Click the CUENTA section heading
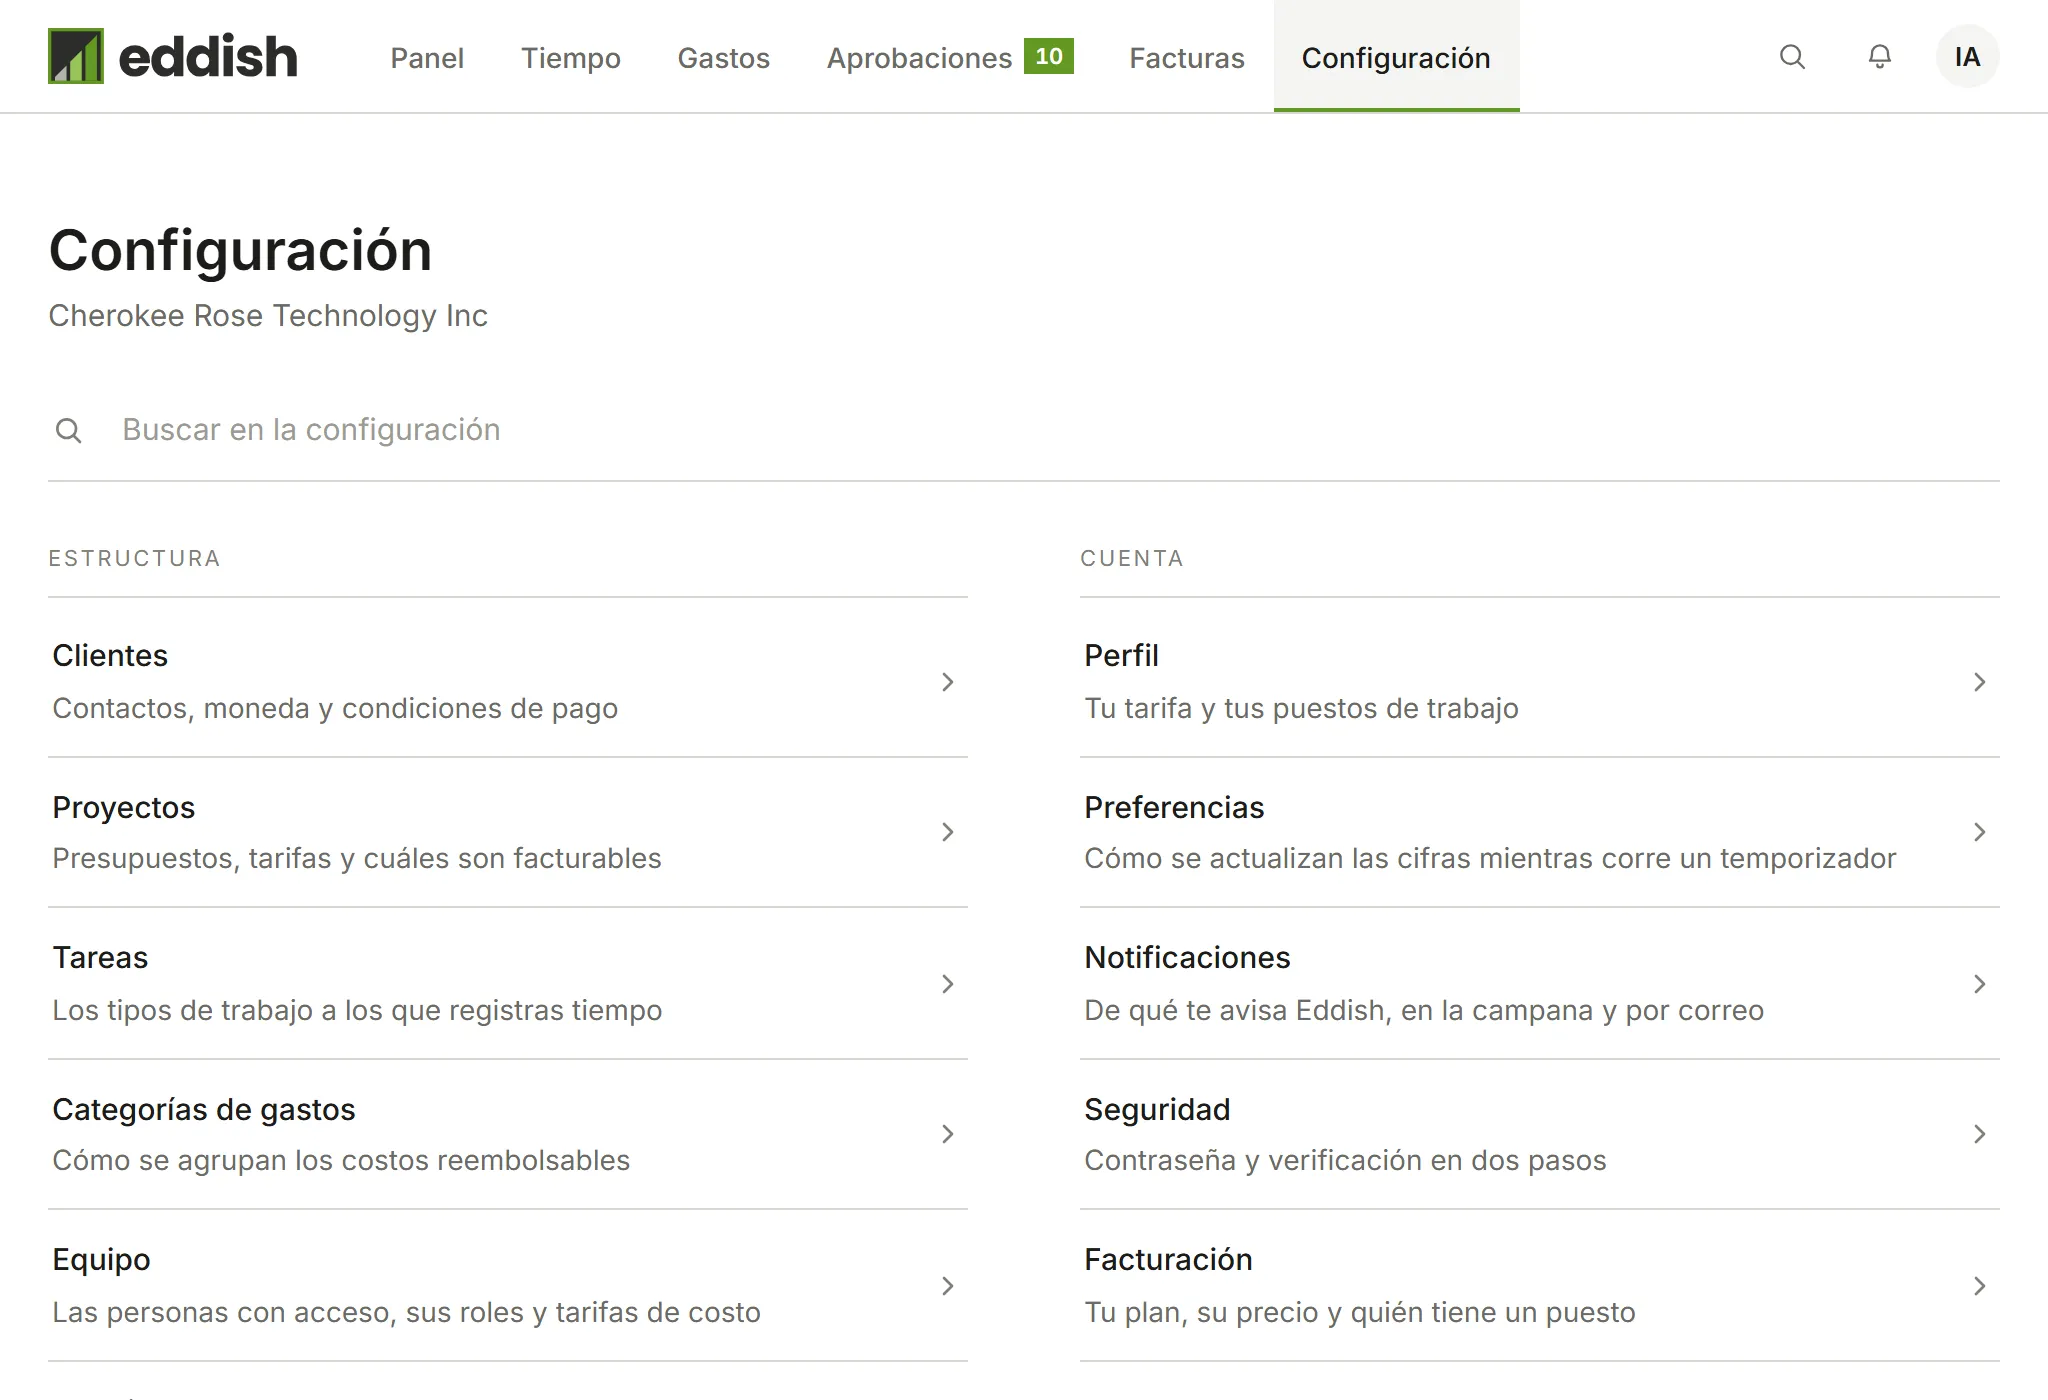2048x1400 pixels. click(x=1132, y=558)
